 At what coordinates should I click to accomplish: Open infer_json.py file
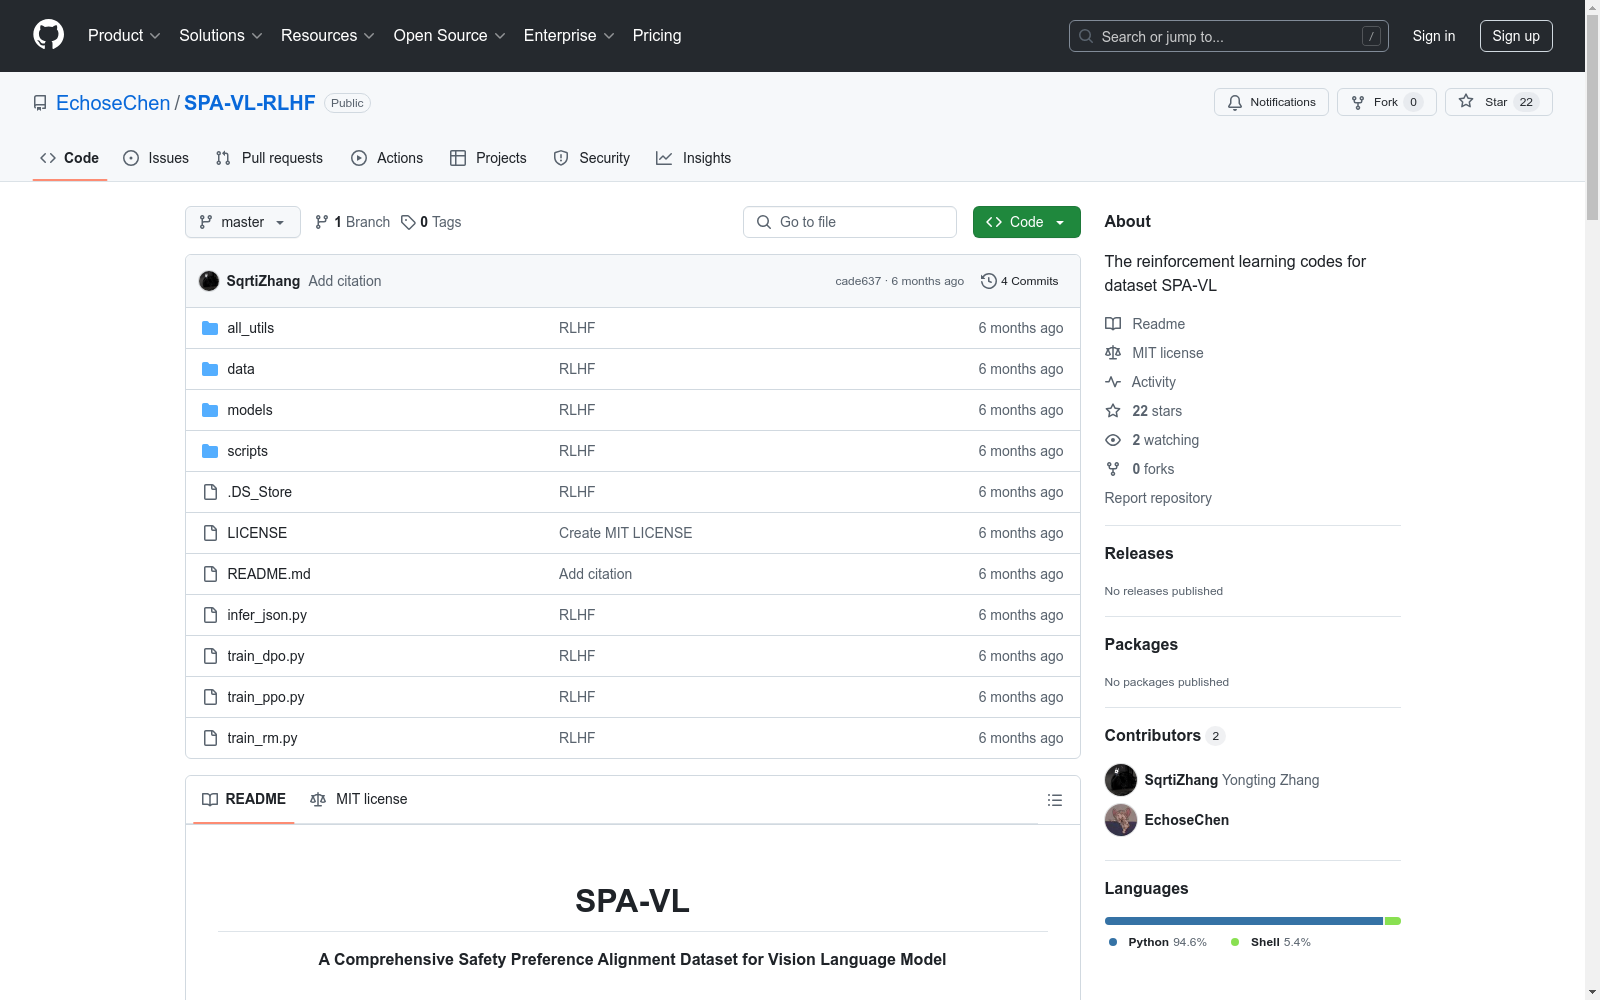point(267,615)
